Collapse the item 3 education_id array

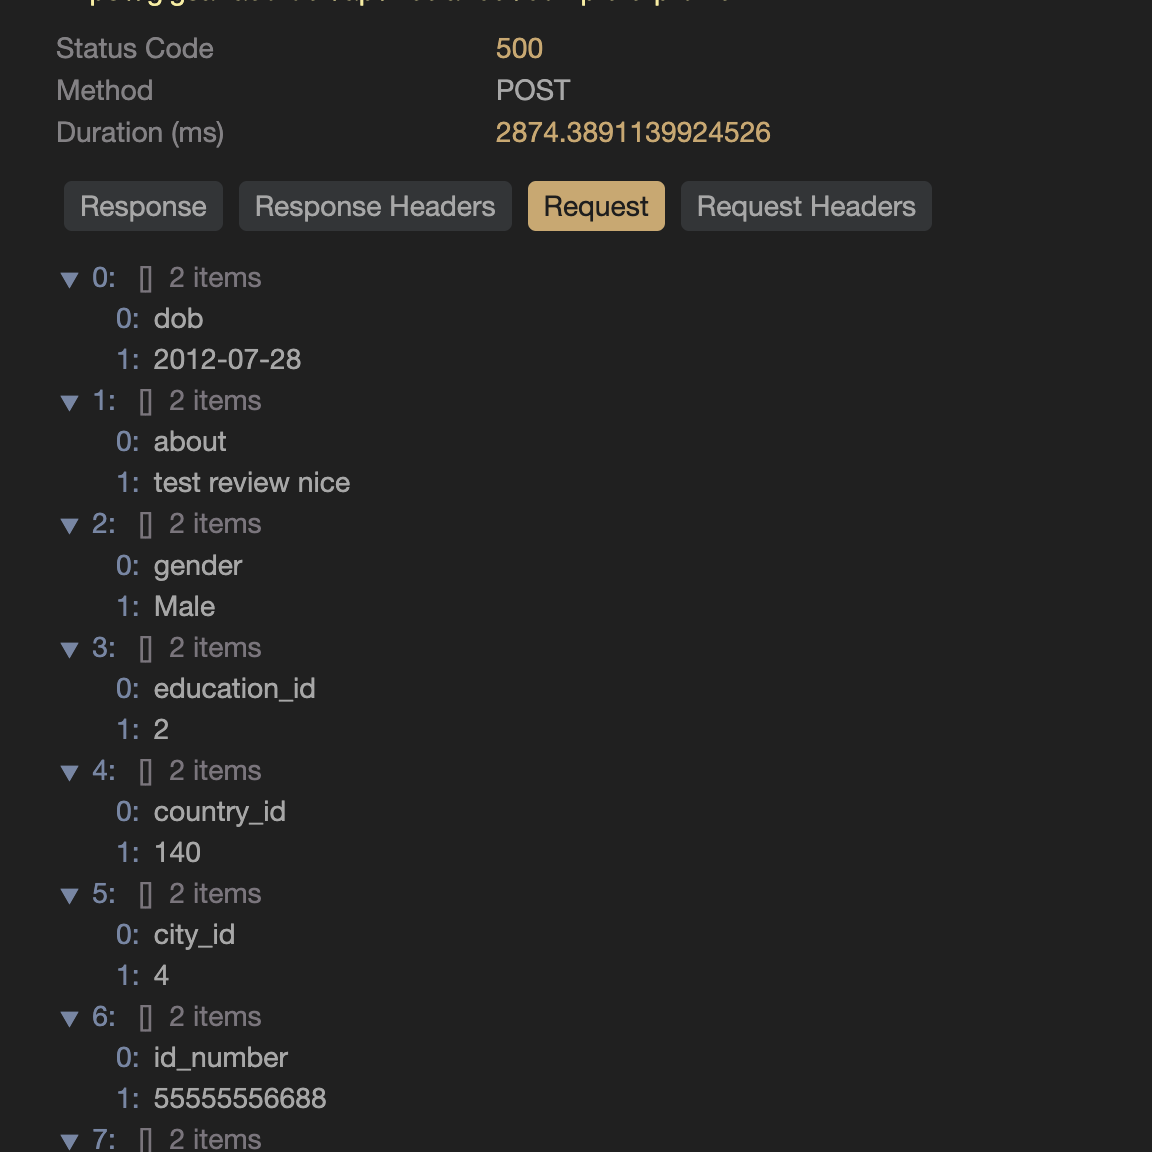coord(70,649)
